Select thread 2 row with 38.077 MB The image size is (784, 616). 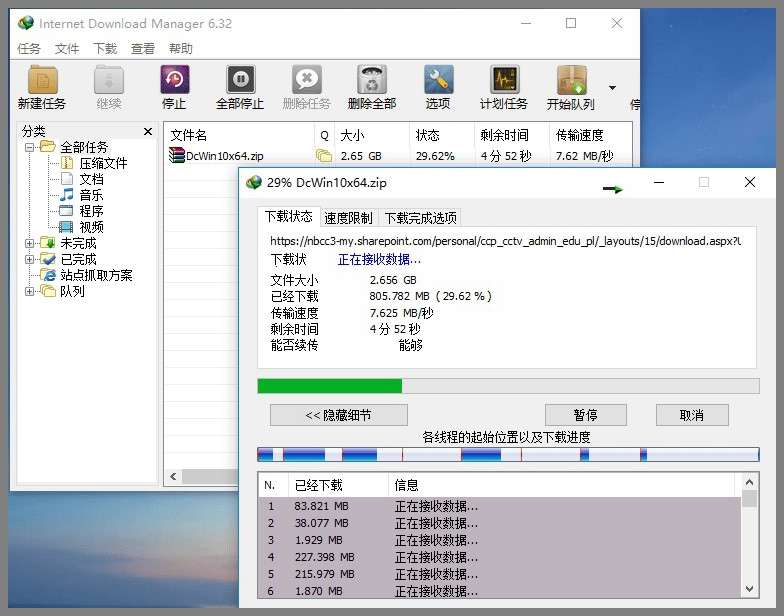pyautogui.click(x=500, y=523)
